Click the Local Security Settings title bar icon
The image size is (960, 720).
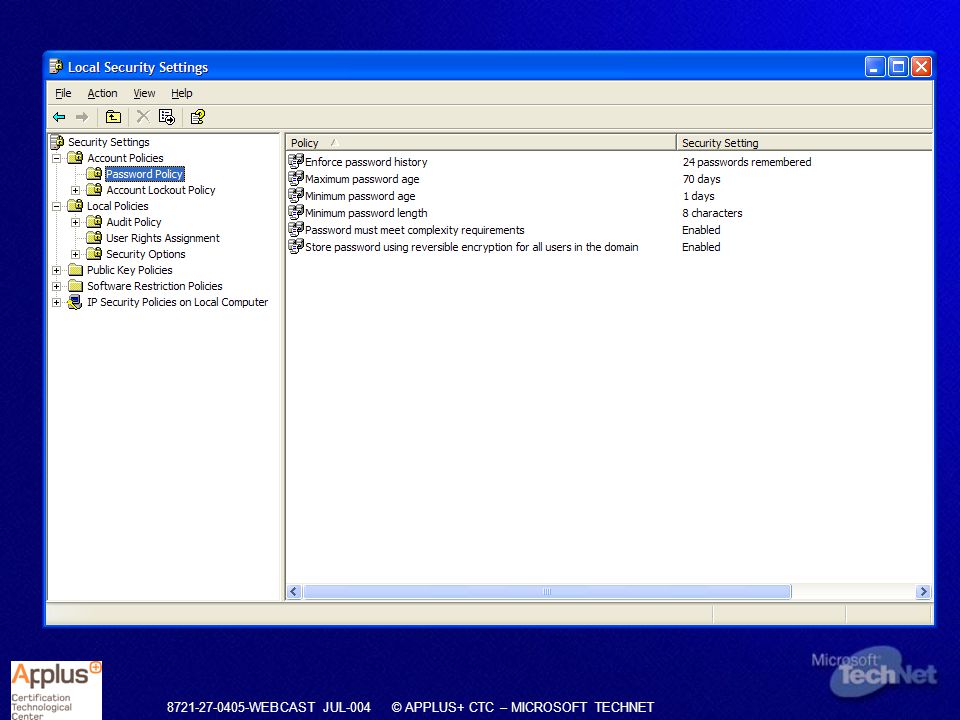click(x=56, y=66)
